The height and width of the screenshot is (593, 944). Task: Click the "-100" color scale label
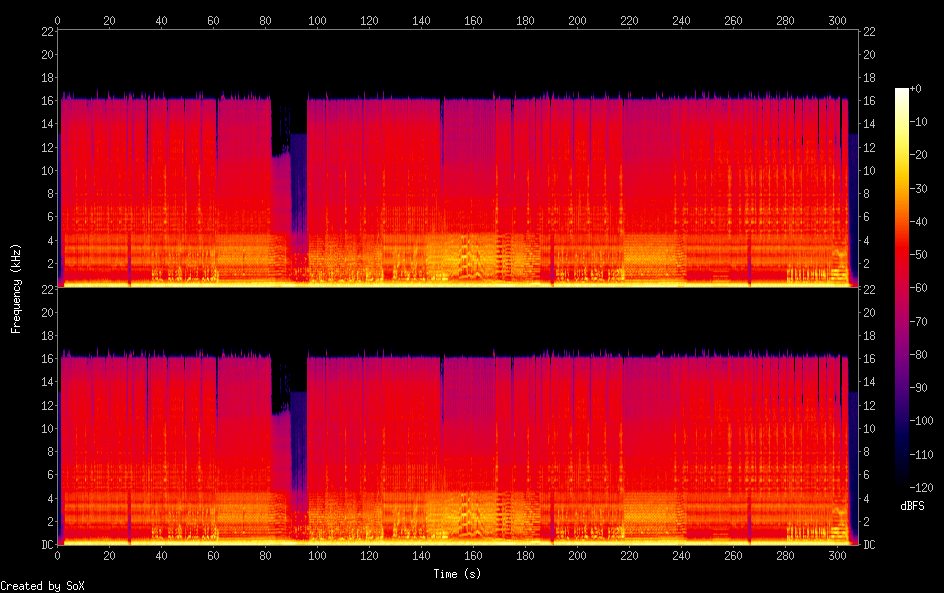(x=921, y=421)
